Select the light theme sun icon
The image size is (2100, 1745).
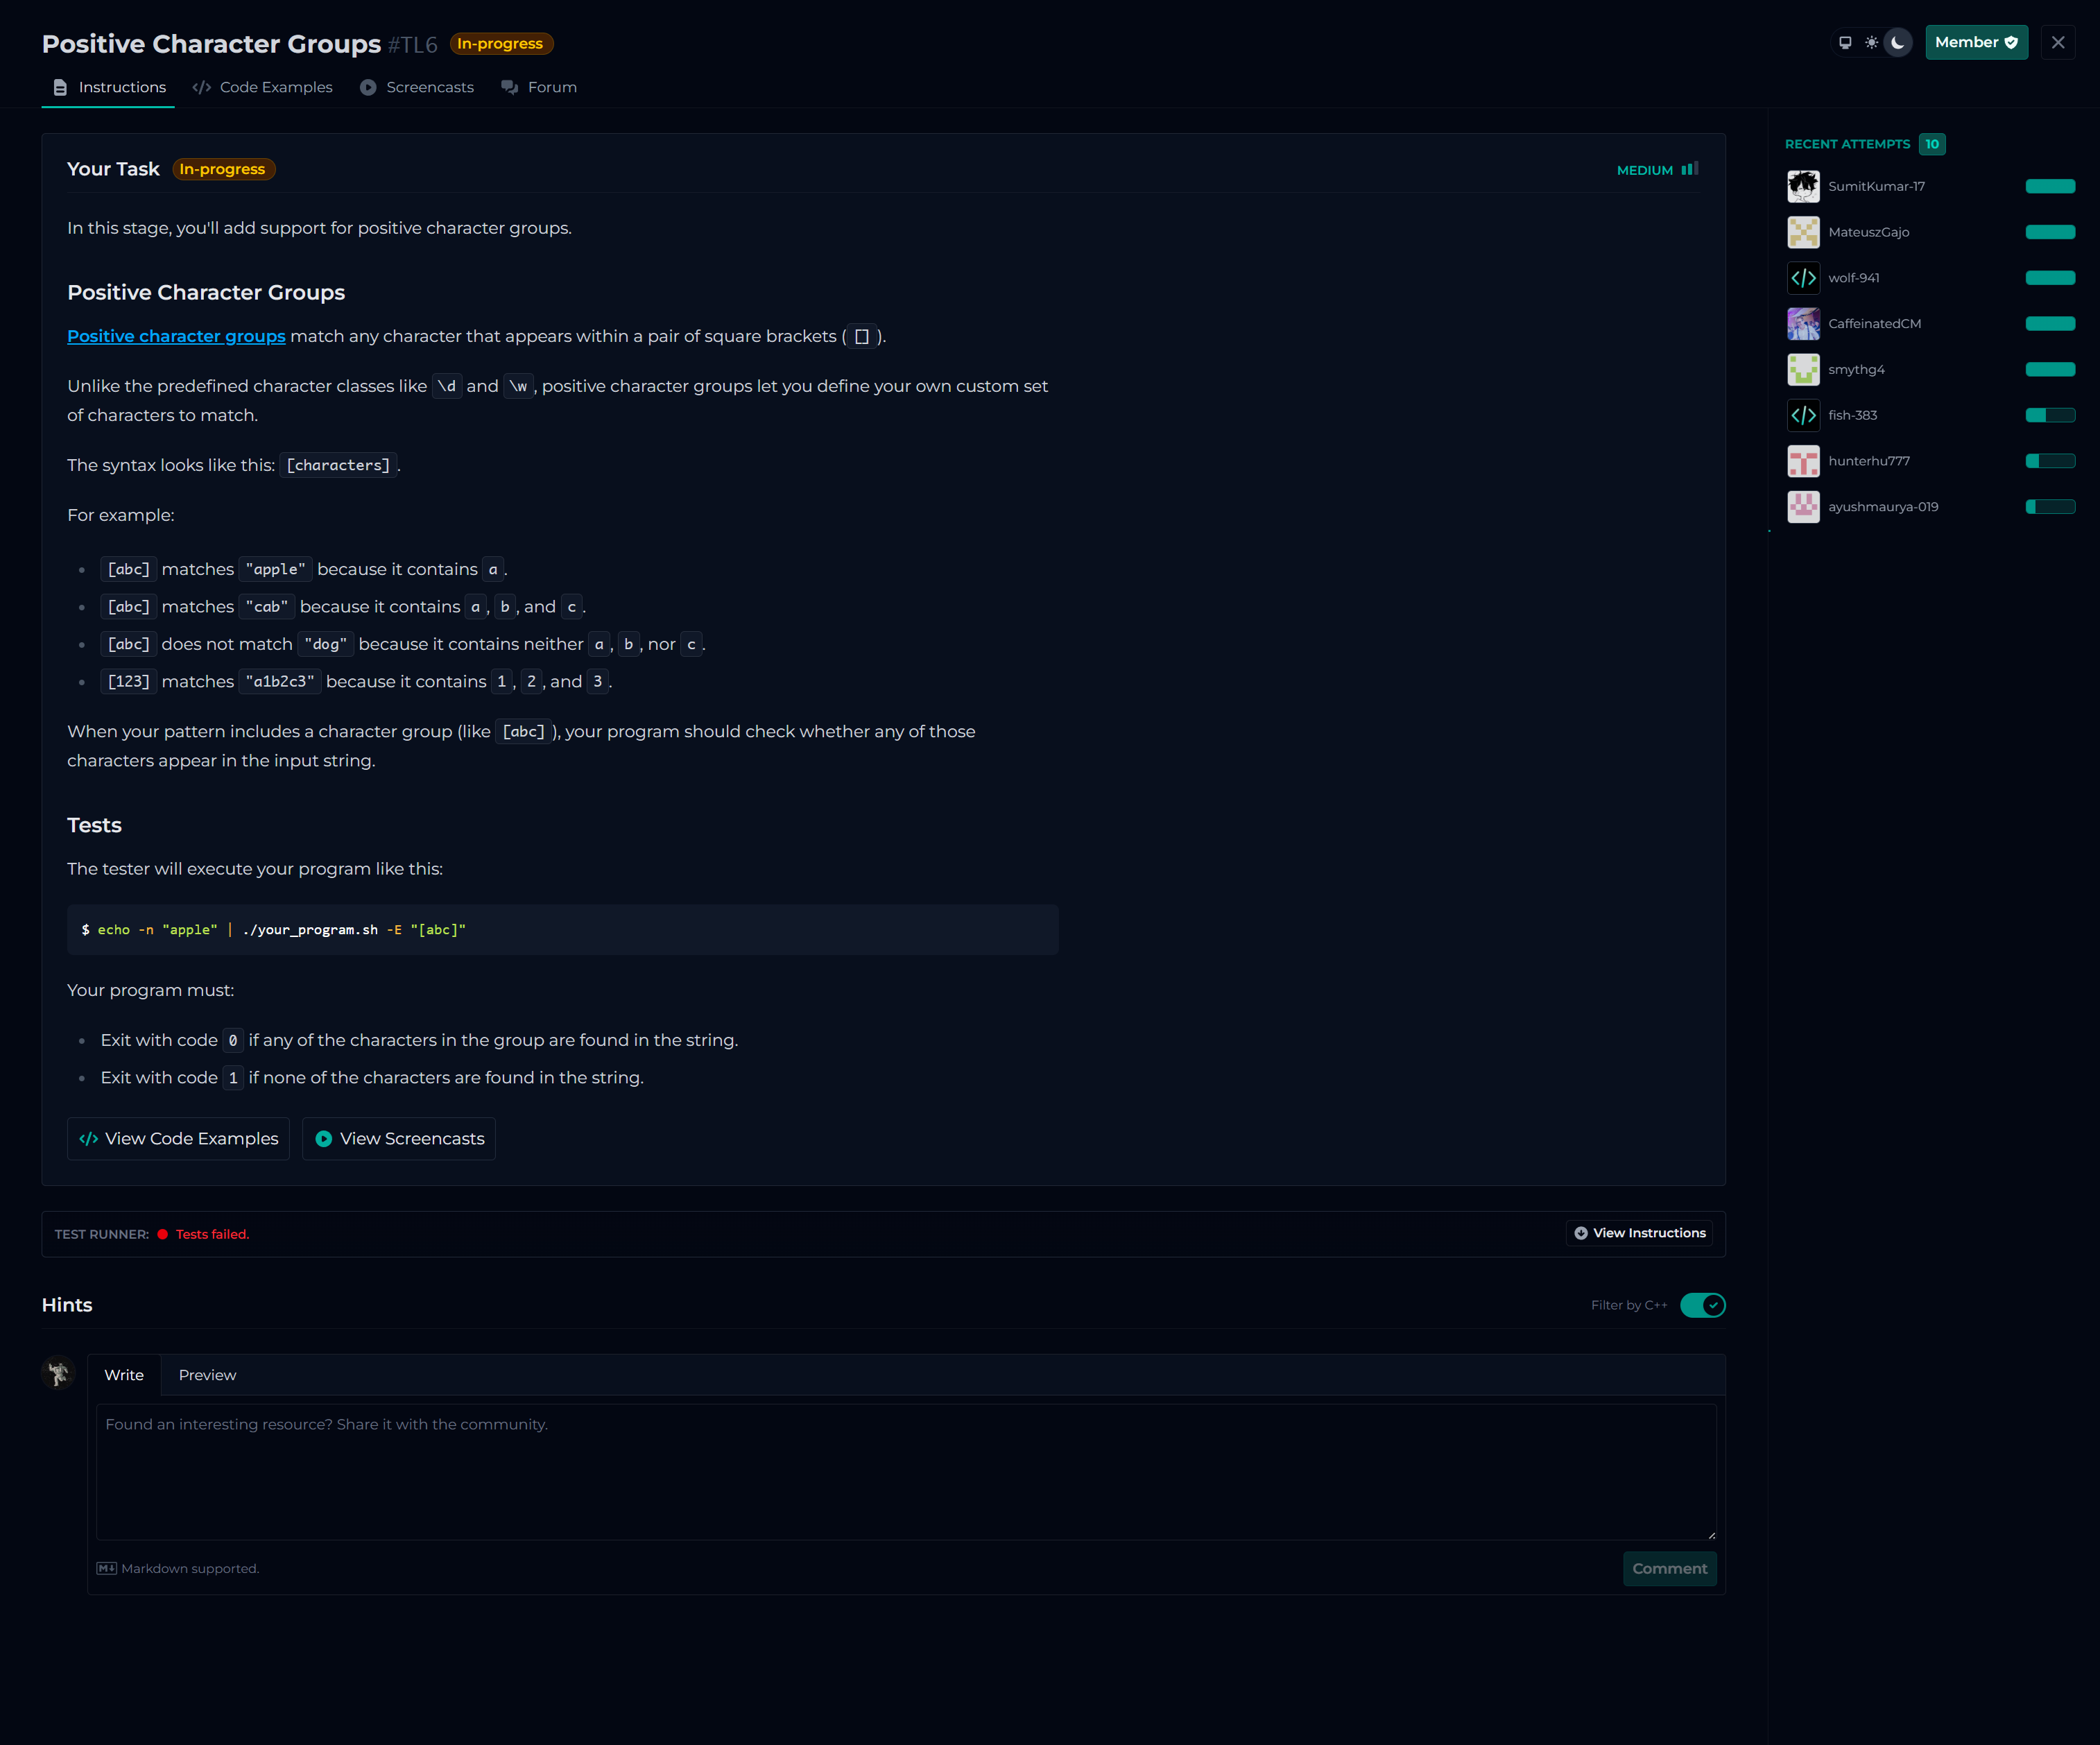pyautogui.click(x=1871, y=42)
